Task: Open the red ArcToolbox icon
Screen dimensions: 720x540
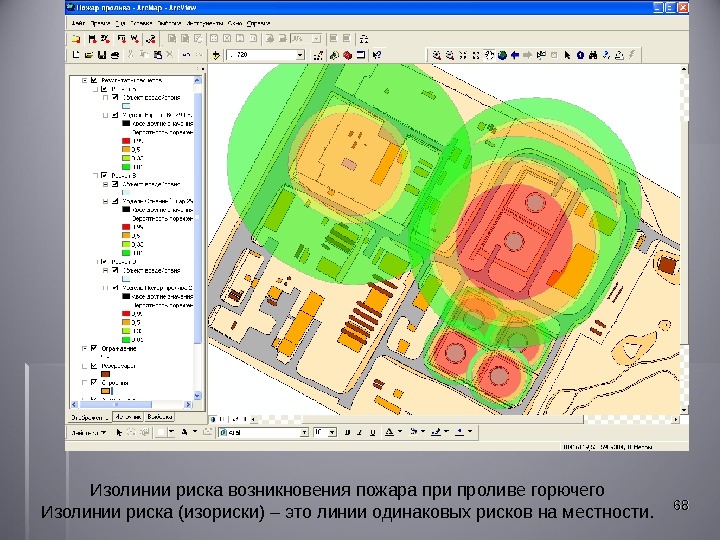Action: (348, 55)
